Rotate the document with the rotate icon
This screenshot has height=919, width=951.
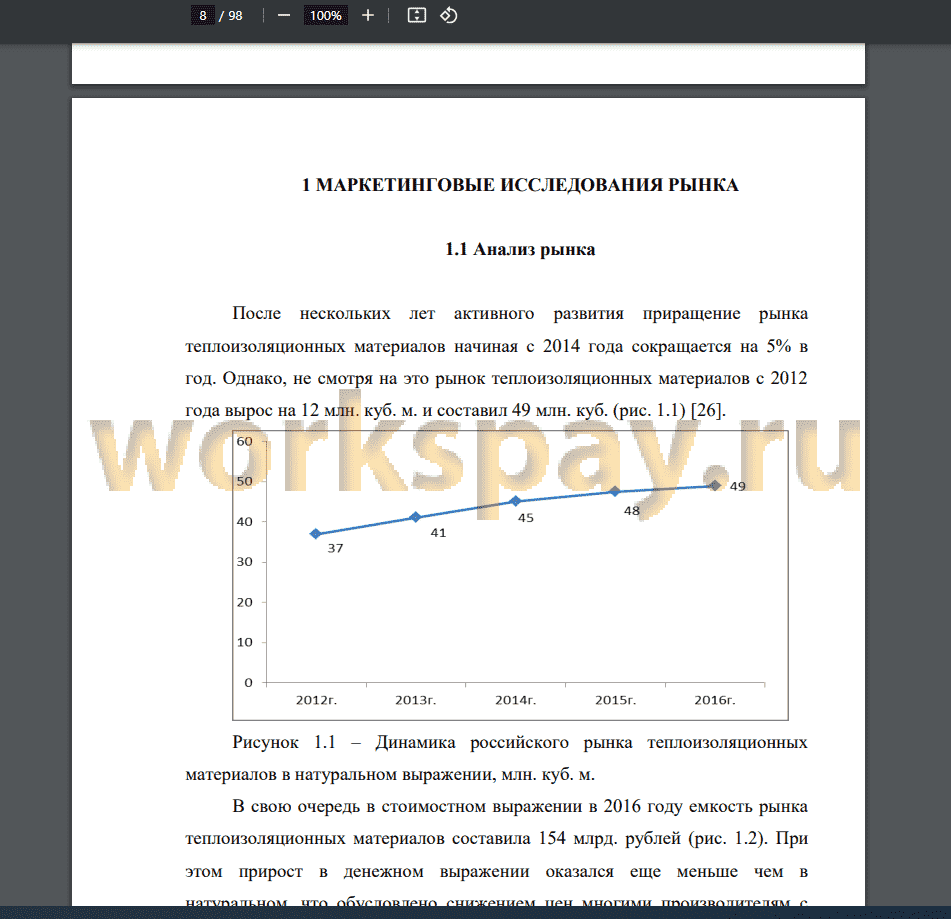(x=449, y=15)
